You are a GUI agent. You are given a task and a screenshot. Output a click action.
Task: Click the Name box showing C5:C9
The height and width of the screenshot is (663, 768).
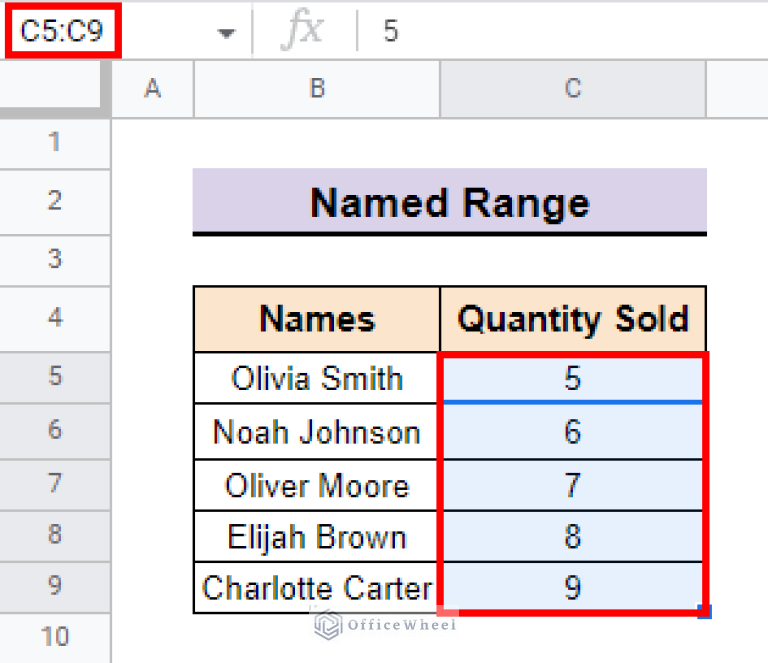click(x=62, y=31)
